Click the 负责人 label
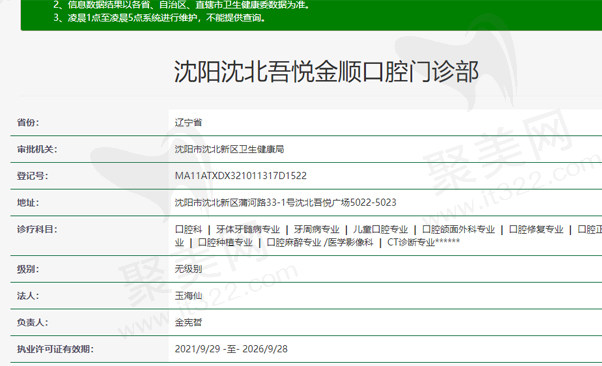The height and width of the screenshot is (366, 602). (x=32, y=323)
